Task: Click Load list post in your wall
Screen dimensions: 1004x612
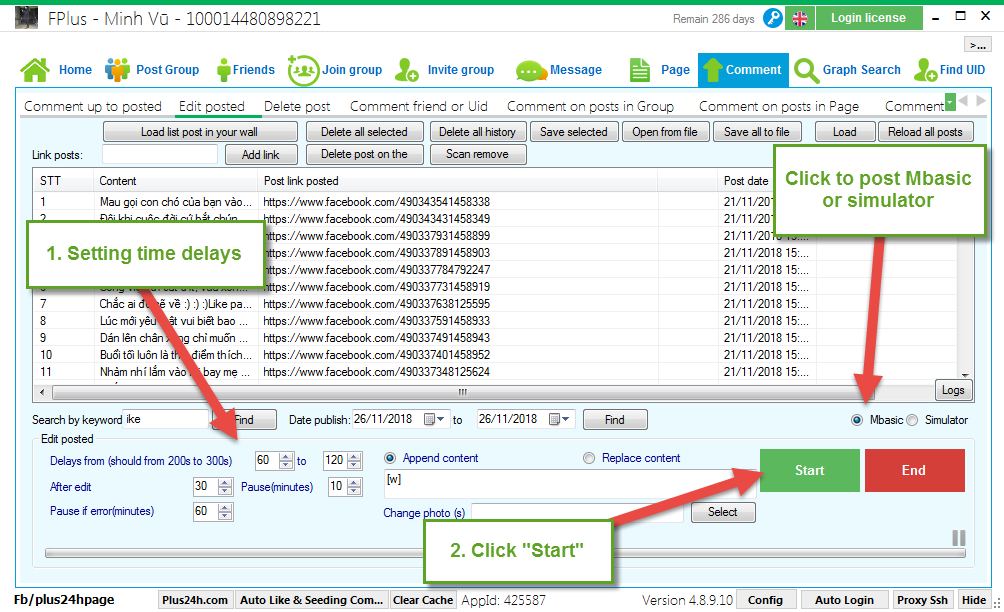Action: pyautogui.click(x=200, y=132)
